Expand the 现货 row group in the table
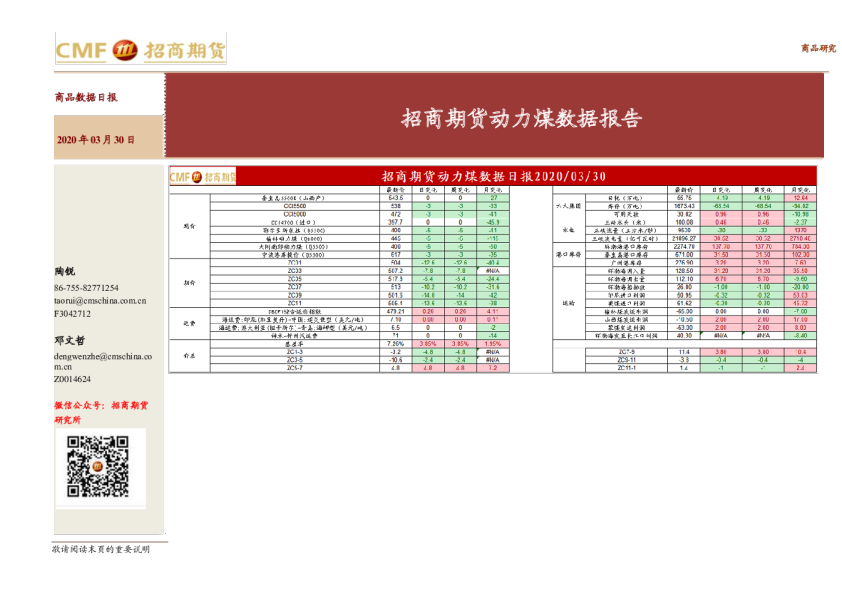Viewport: 842px width, 595px height. click(188, 228)
